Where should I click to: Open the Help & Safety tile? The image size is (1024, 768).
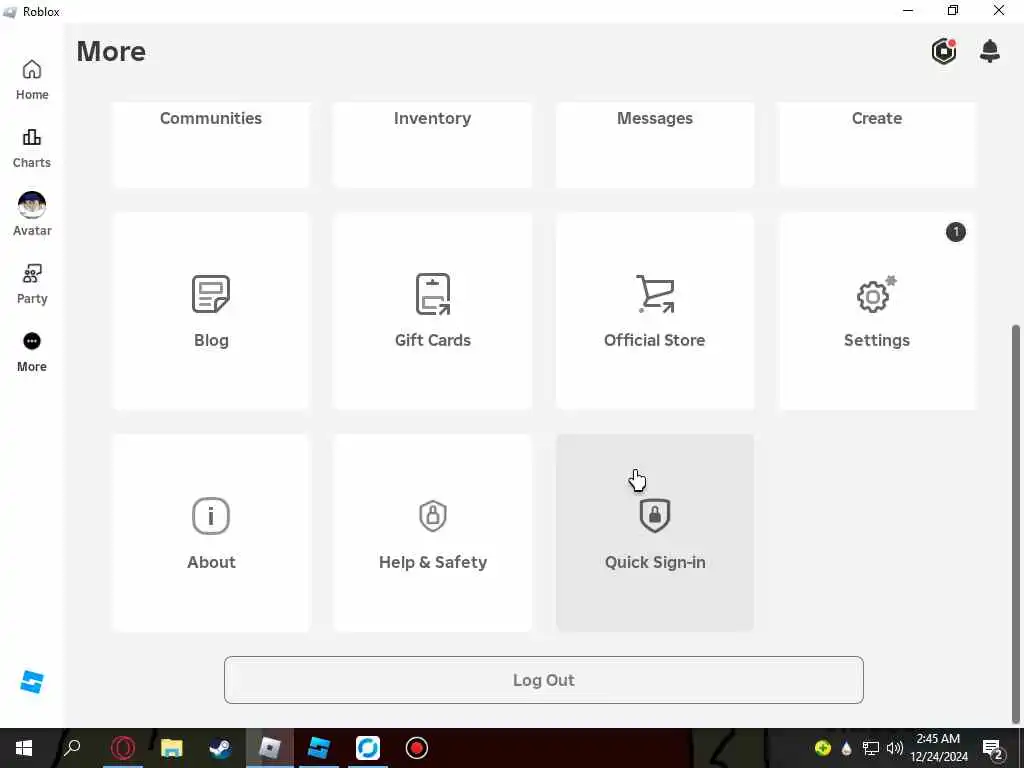(432, 533)
